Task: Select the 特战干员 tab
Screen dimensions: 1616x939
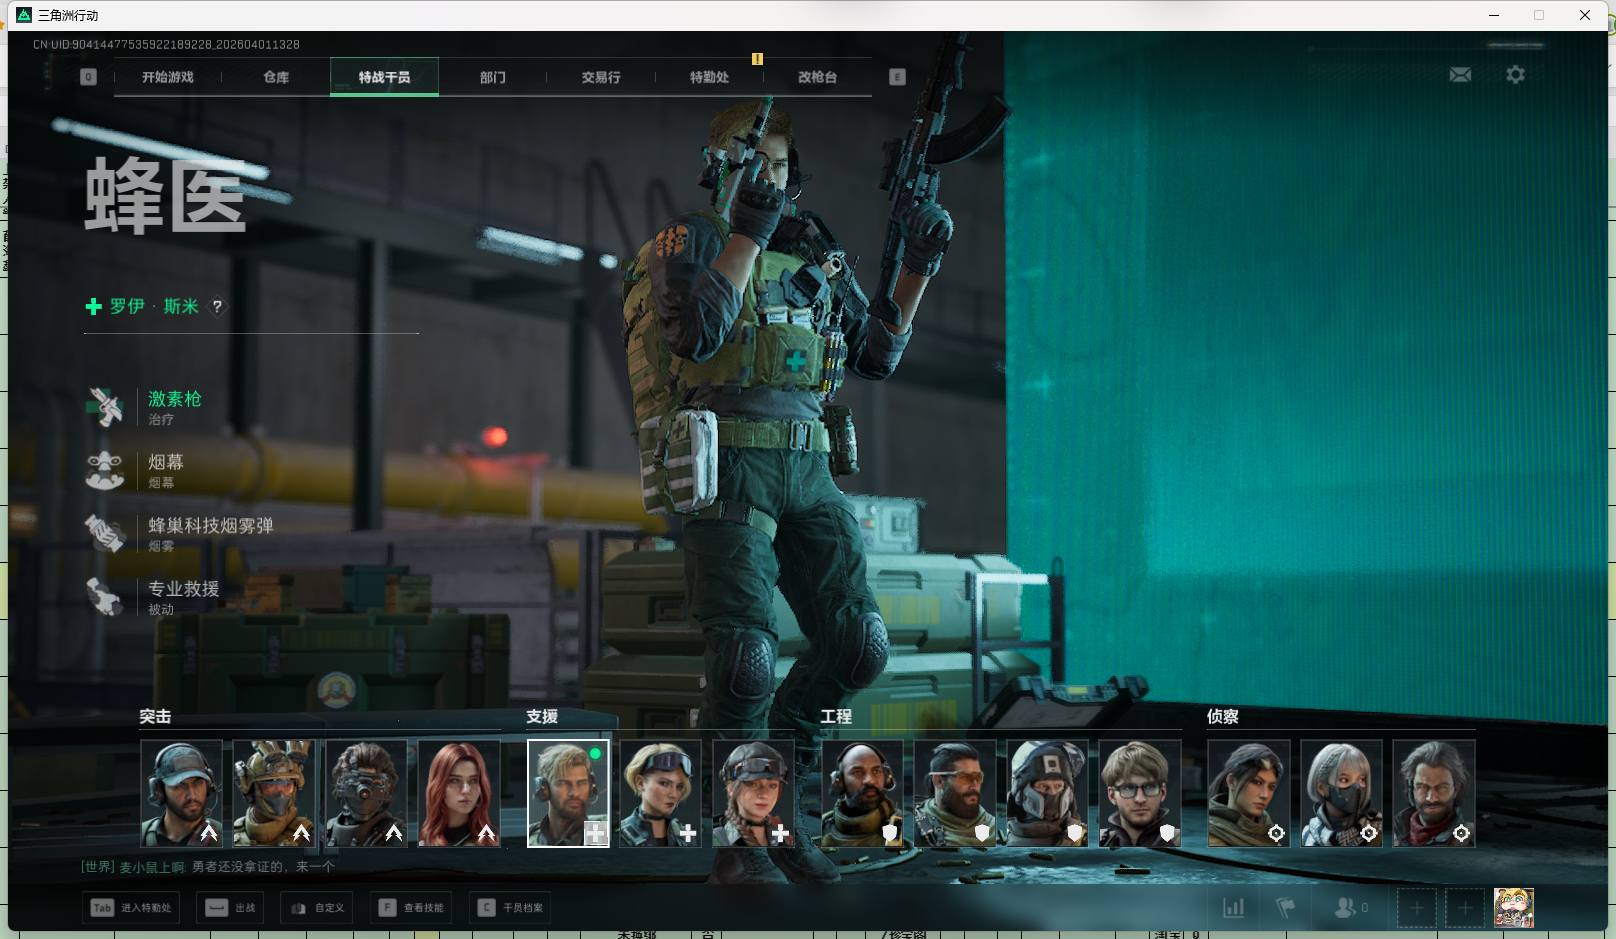Action: point(384,77)
